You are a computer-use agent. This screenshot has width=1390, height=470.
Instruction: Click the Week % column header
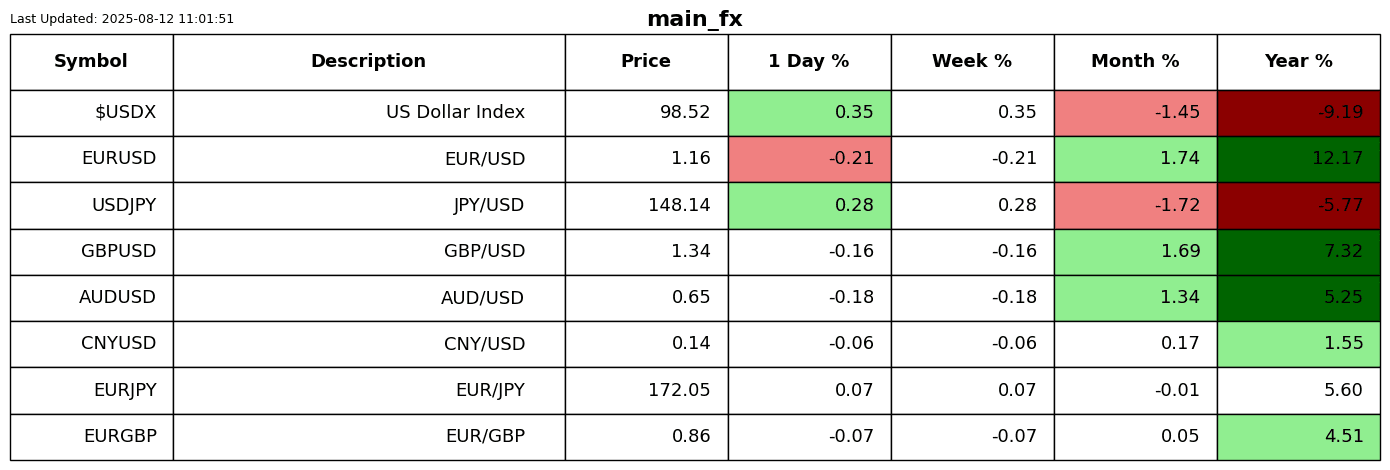[972, 62]
